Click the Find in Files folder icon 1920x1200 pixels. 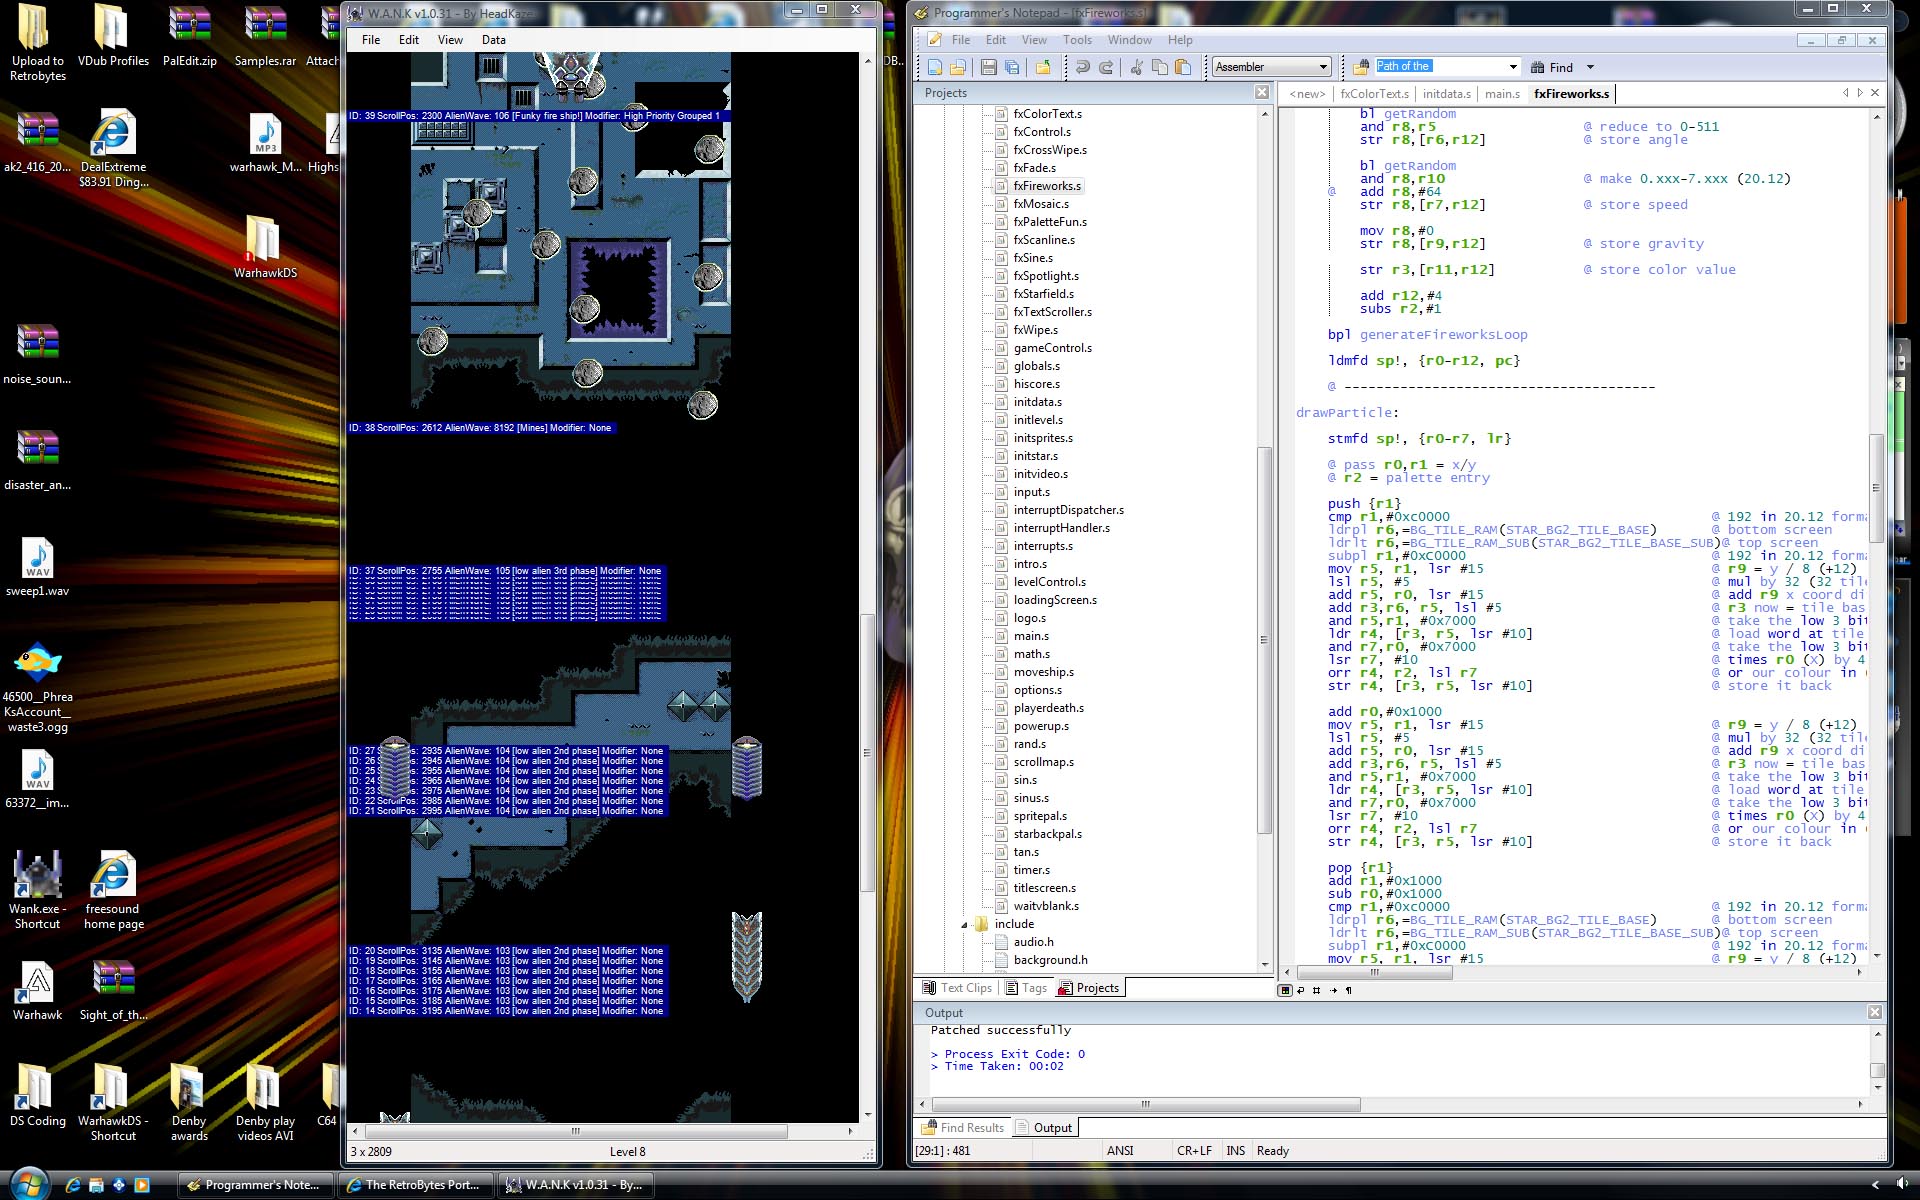point(1360,67)
